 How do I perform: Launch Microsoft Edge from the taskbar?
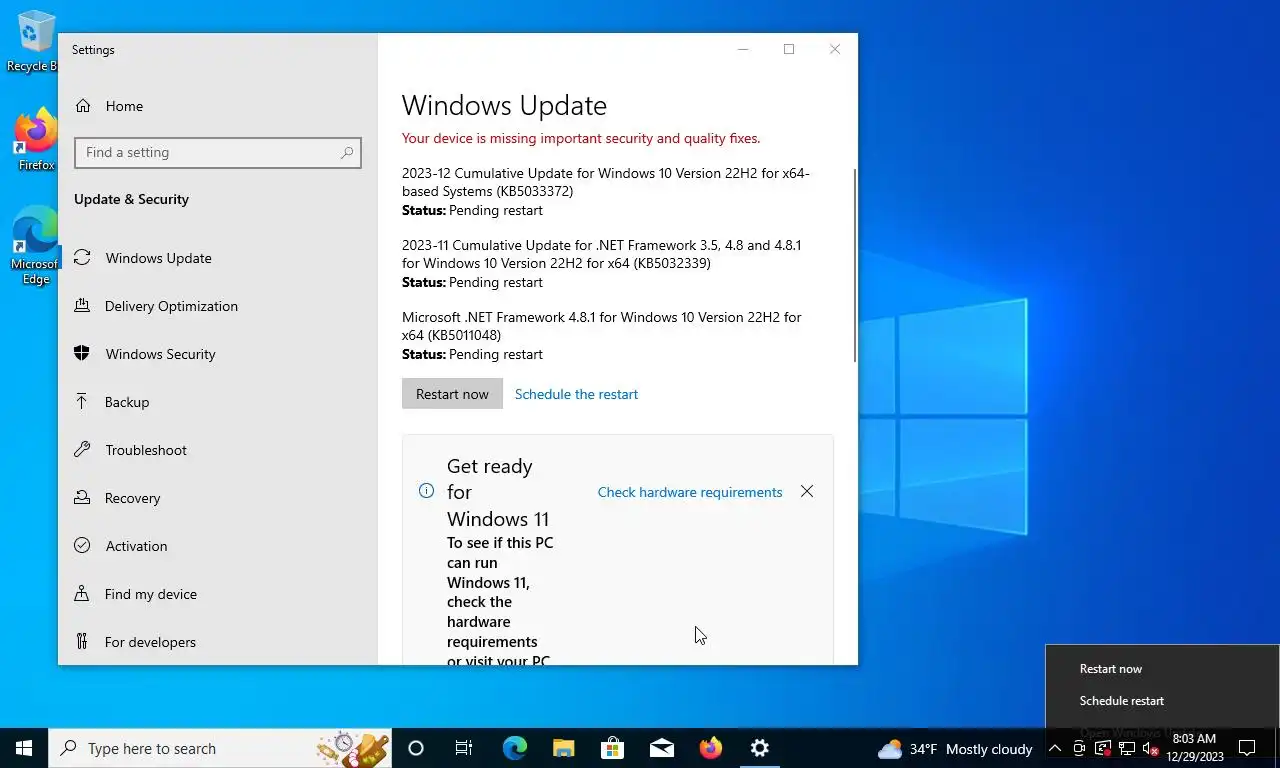[x=514, y=748]
